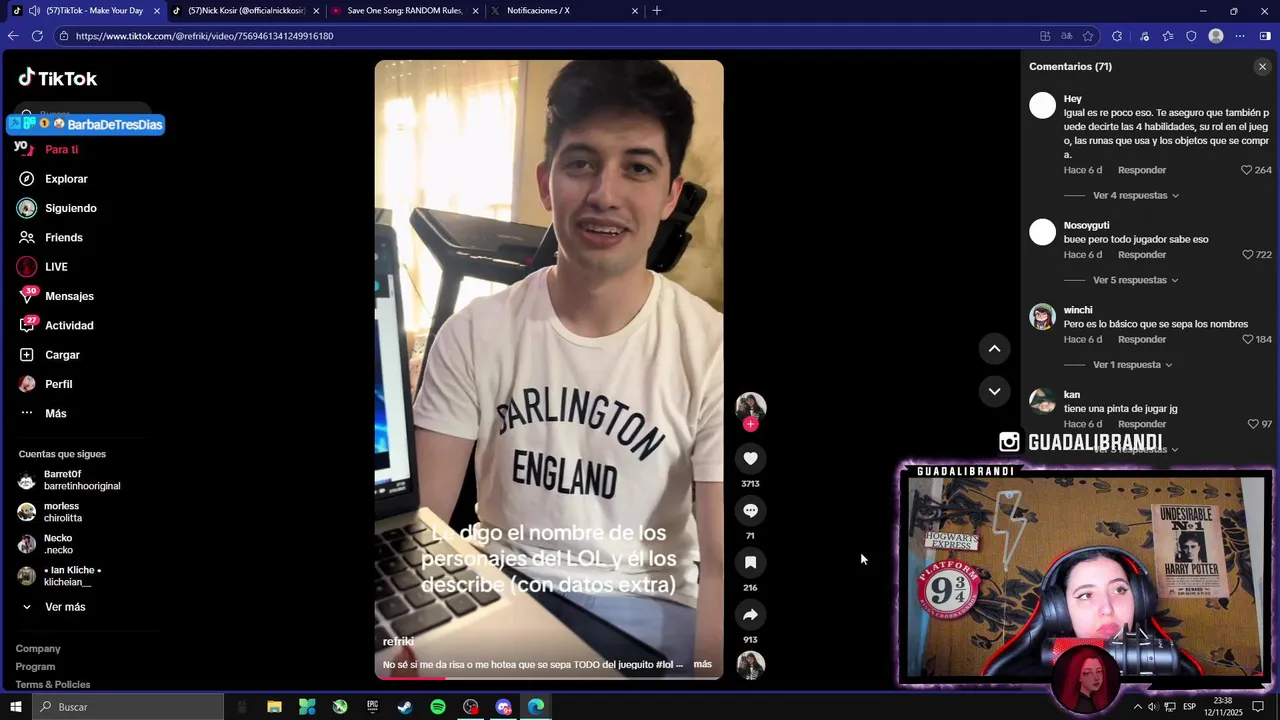The width and height of the screenshot is (1280, 720).
Task: Seek in the video progress bar
Action: coord(548,678)
